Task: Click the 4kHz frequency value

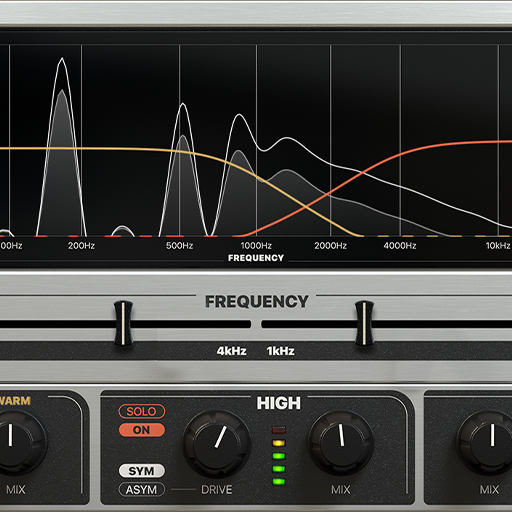Action: point(231,351)
